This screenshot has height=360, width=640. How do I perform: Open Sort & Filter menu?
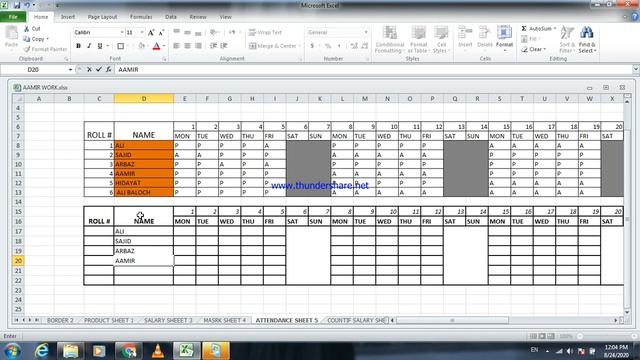pyautogui.click(x=567, y=39)
